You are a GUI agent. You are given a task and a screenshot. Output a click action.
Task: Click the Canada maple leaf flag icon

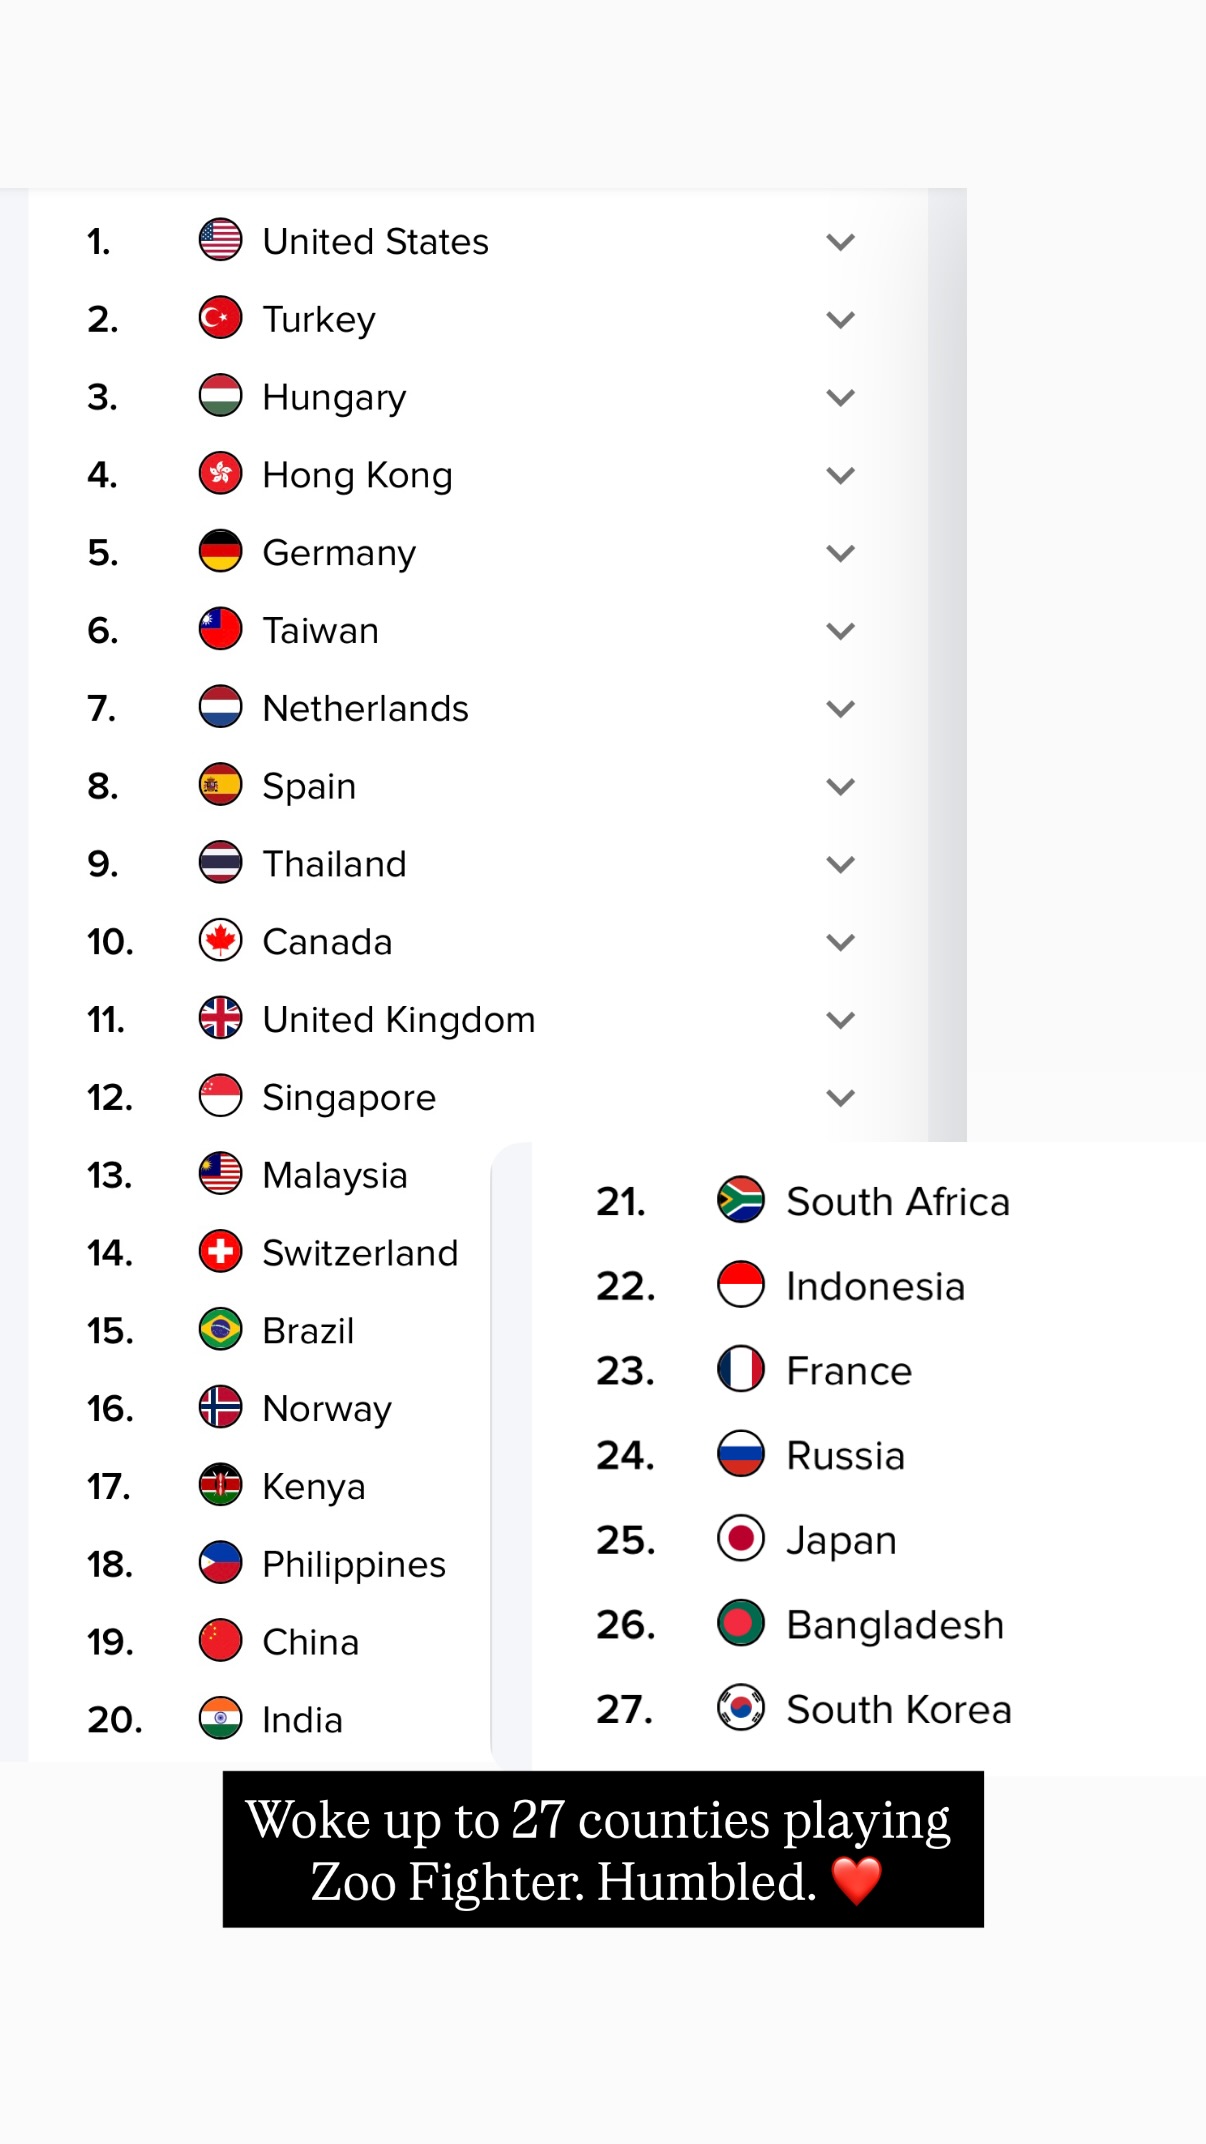tap(220, 941)
